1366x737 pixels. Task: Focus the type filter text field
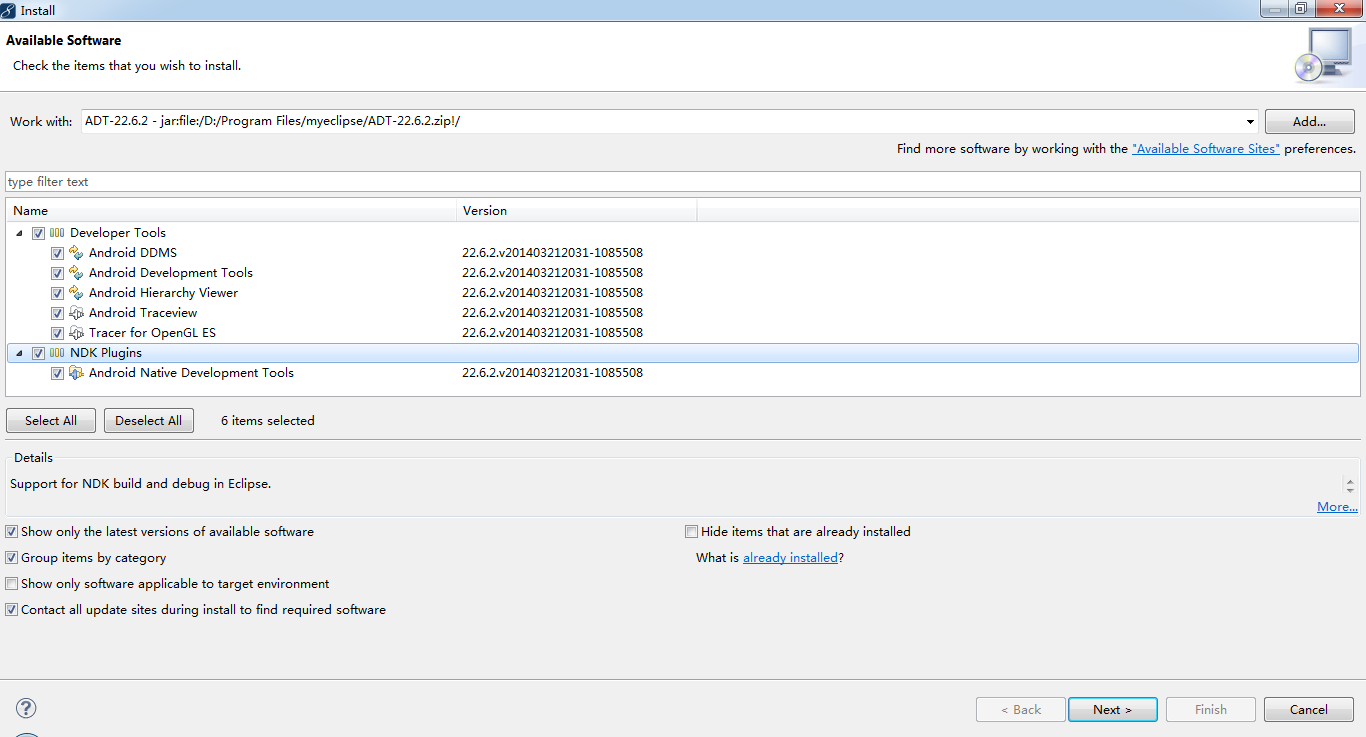pyautogui.click(x=683, y=182)
